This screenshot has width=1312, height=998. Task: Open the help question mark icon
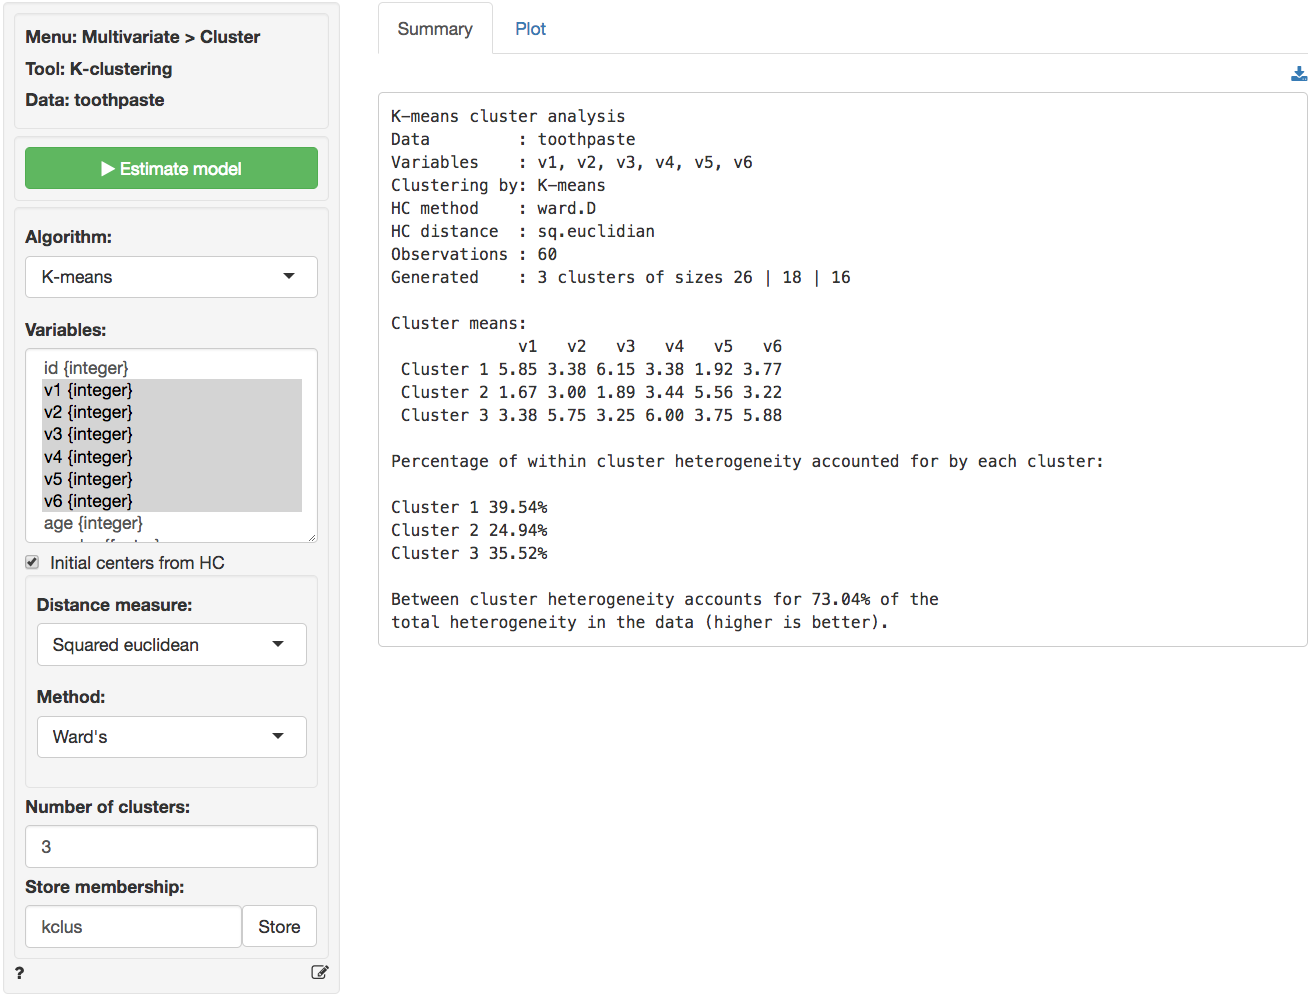point(19,973)
